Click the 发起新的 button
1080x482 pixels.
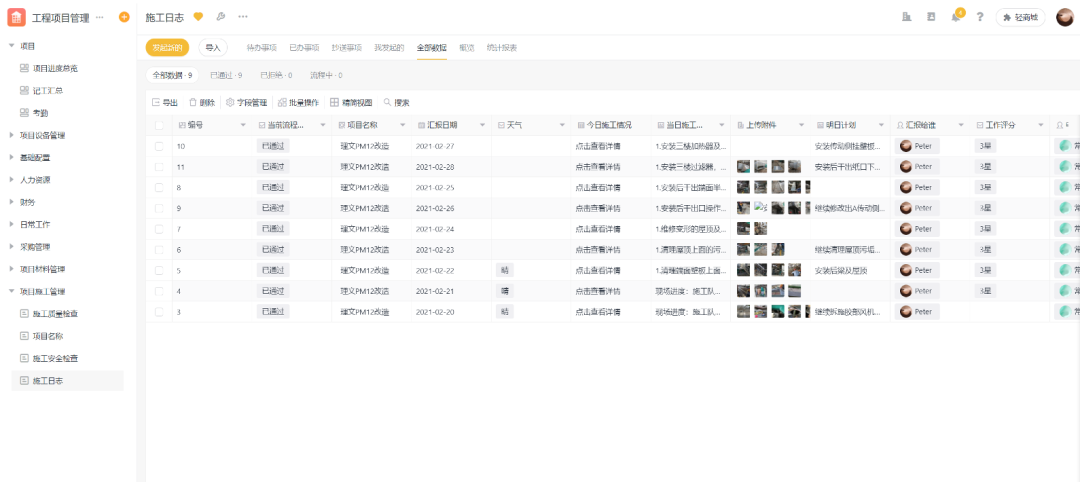point(167,47)
